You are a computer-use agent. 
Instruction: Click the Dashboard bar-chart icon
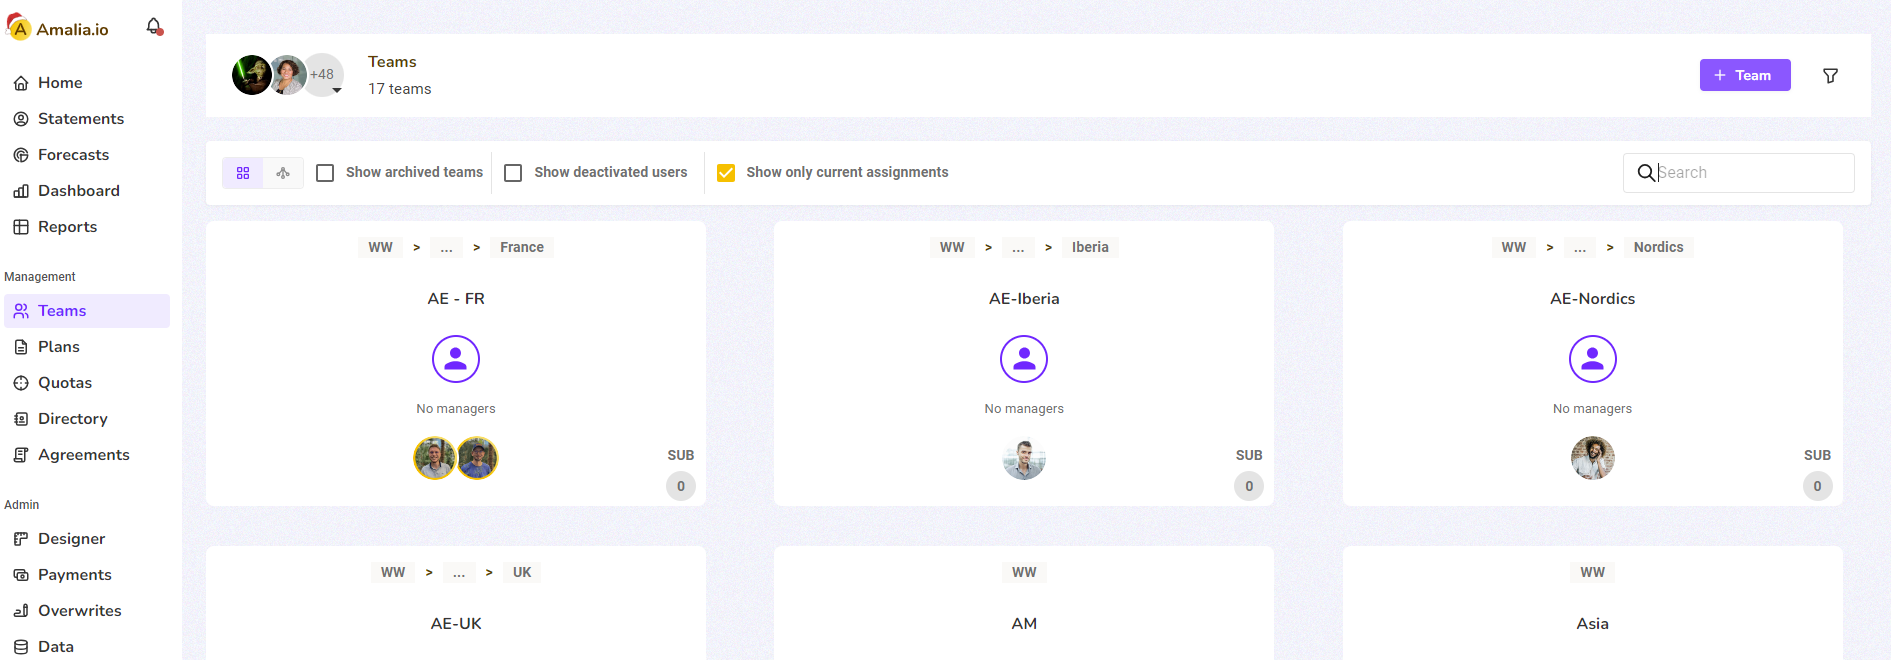coord(21,191)
